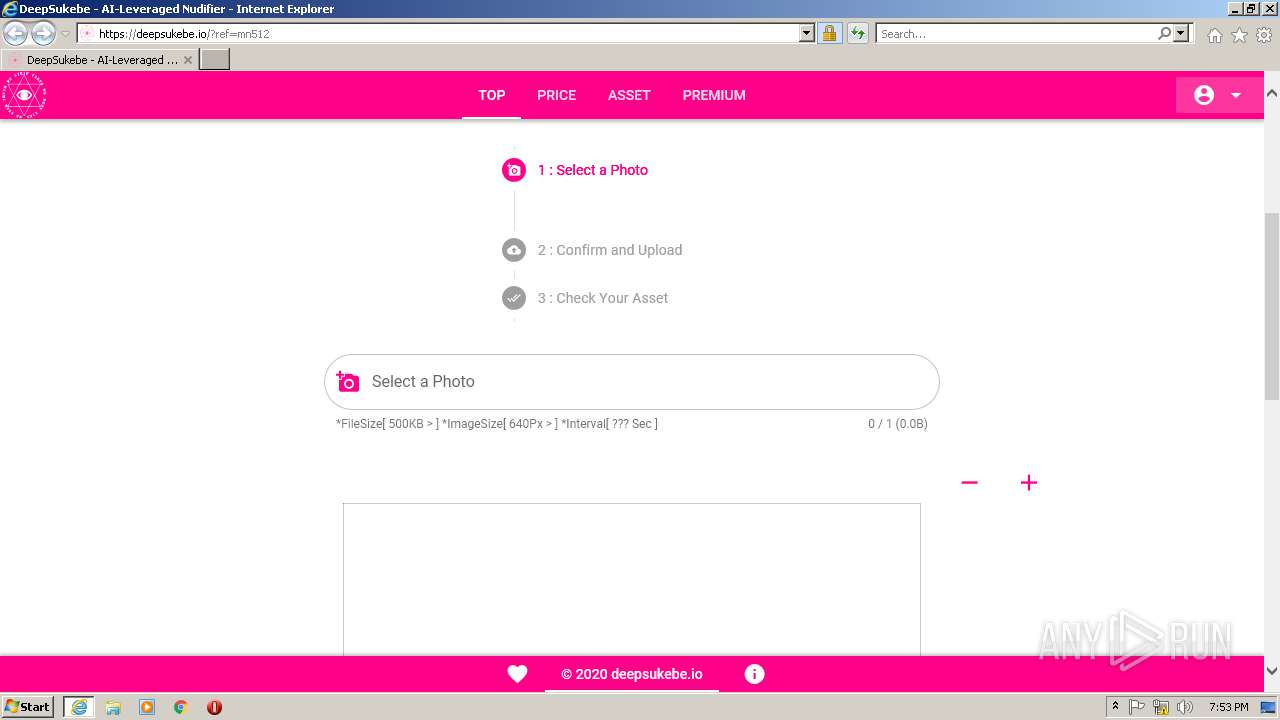Viewport: 1280px width, 720px height.
Task: Click the plus zoom-in icon
Action: (1029, 482)
